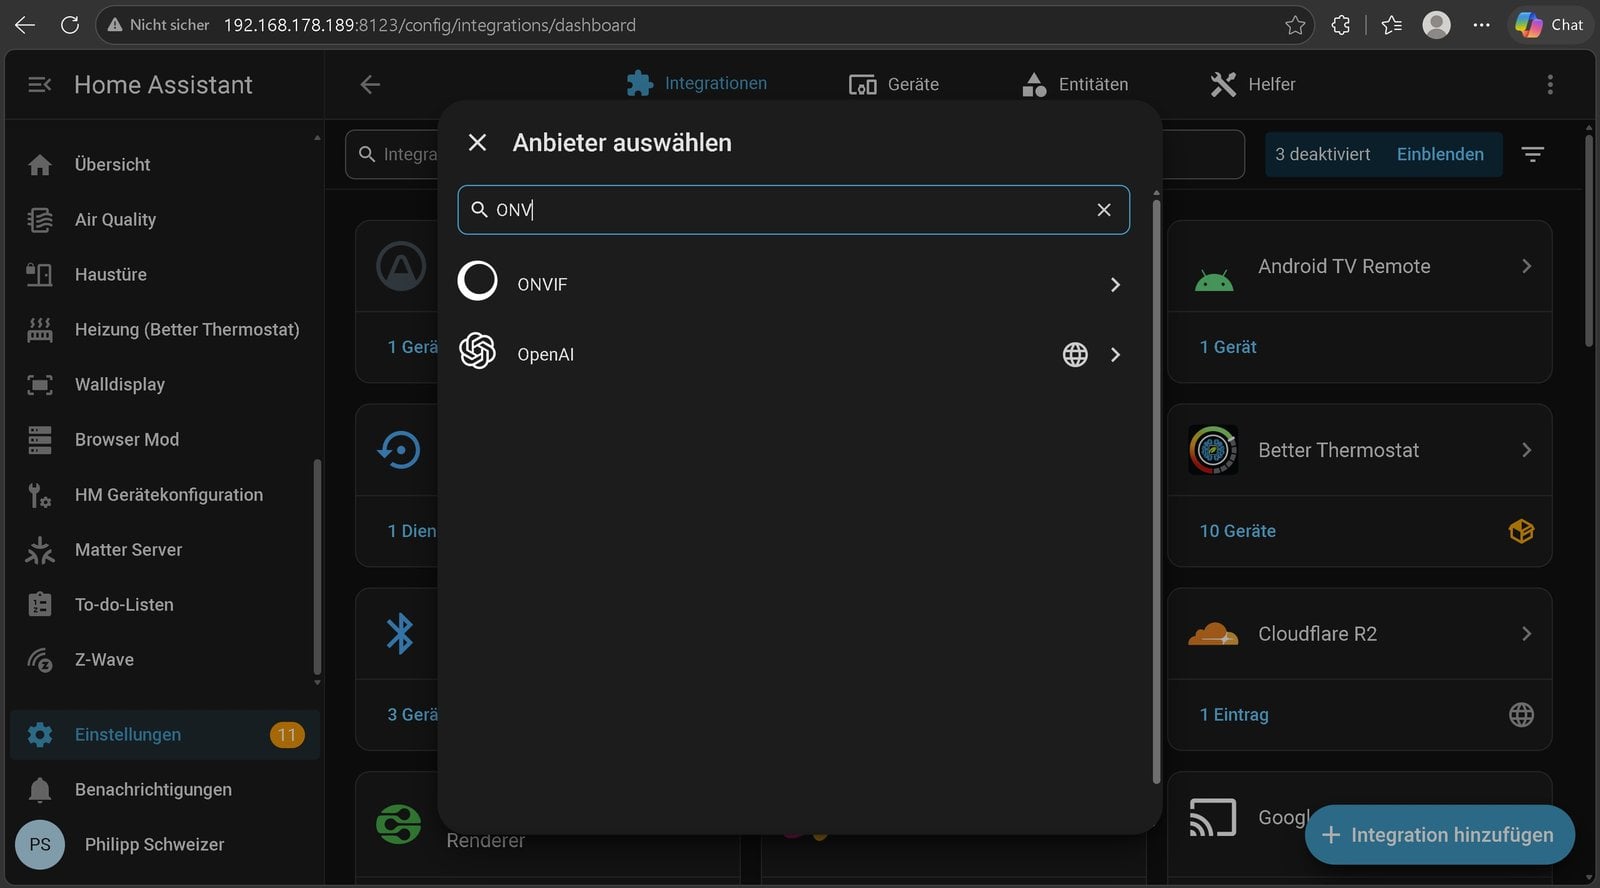Expand the OpenAI entry chevron
1600x888 pixels.
pyautogui.click(x=1115, y=355)
